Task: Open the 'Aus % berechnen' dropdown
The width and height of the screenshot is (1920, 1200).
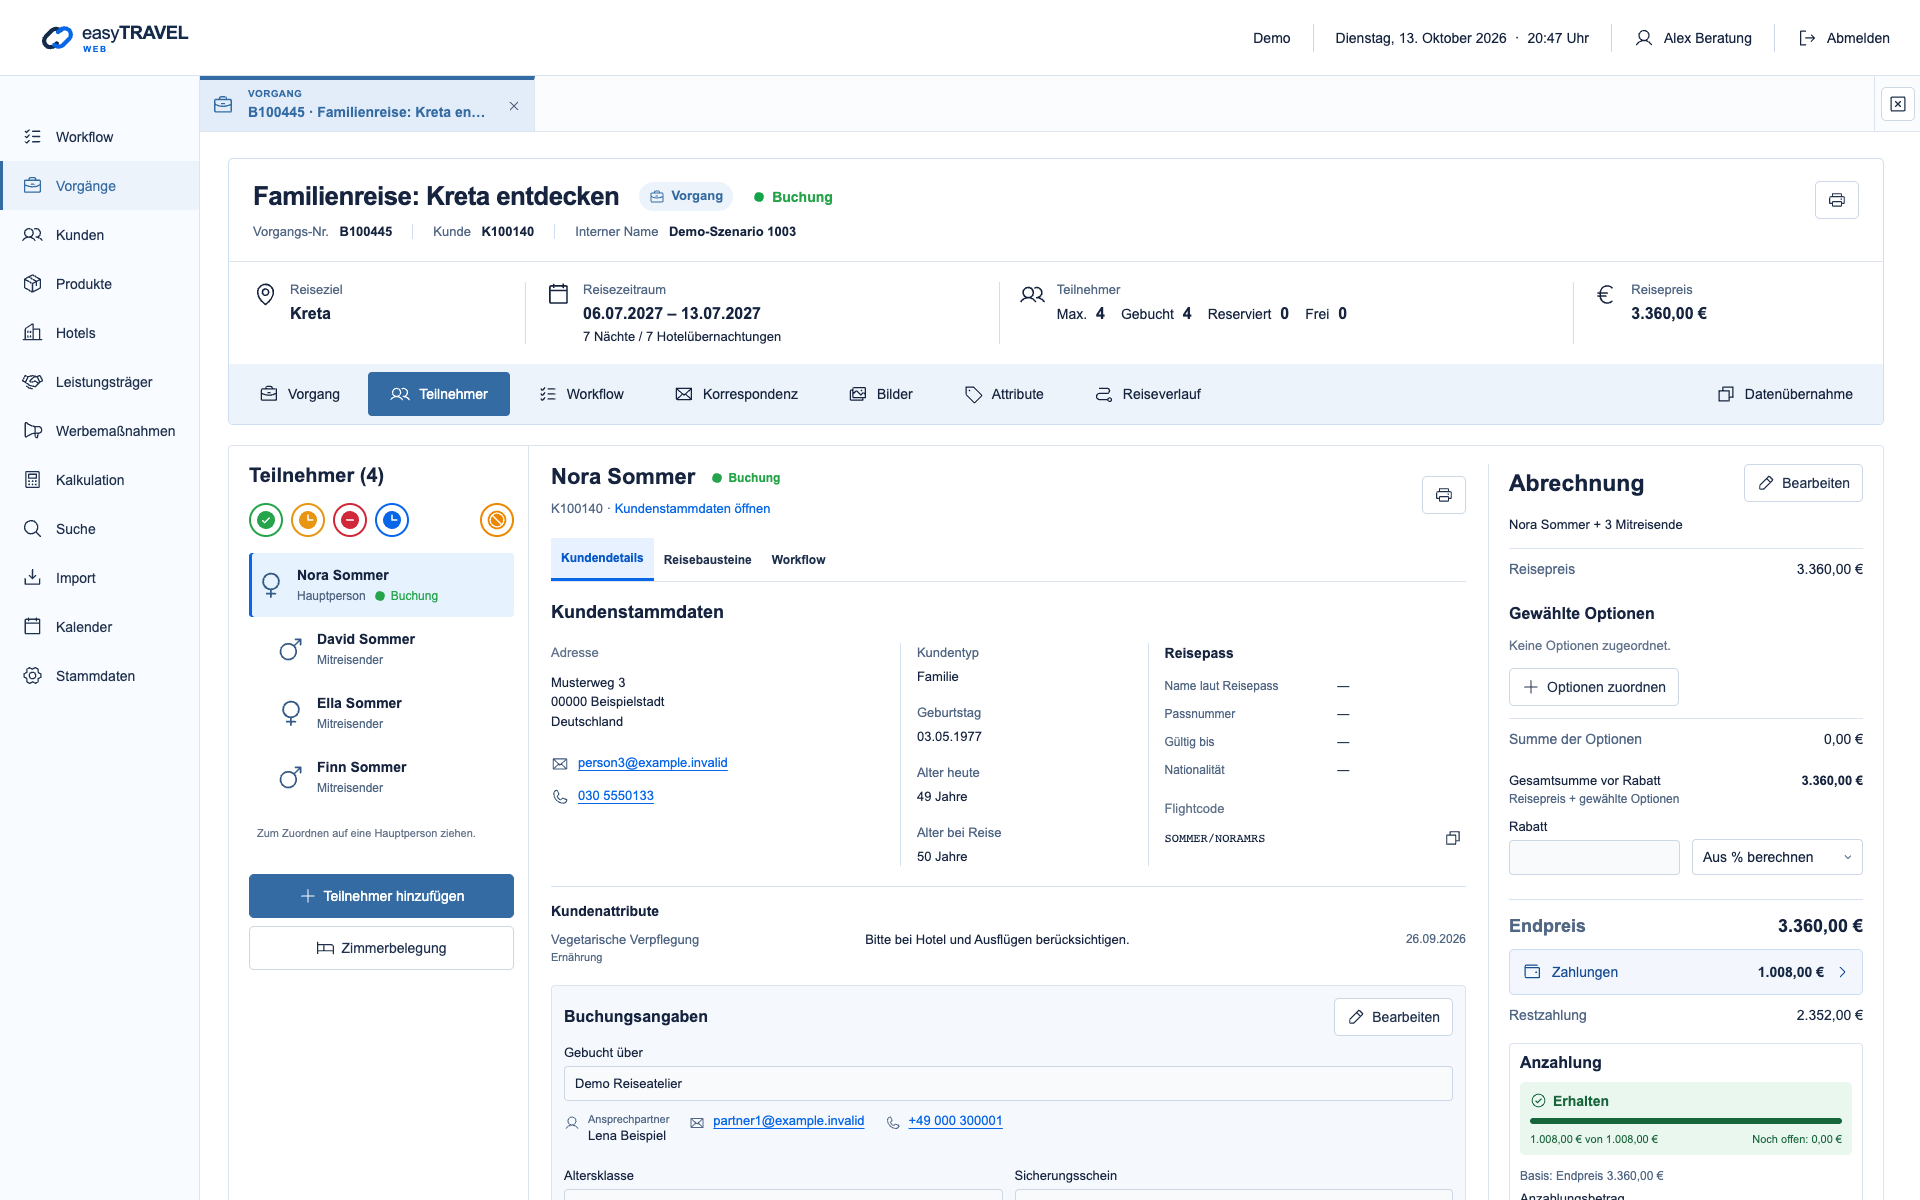Action: (1776, 857)
